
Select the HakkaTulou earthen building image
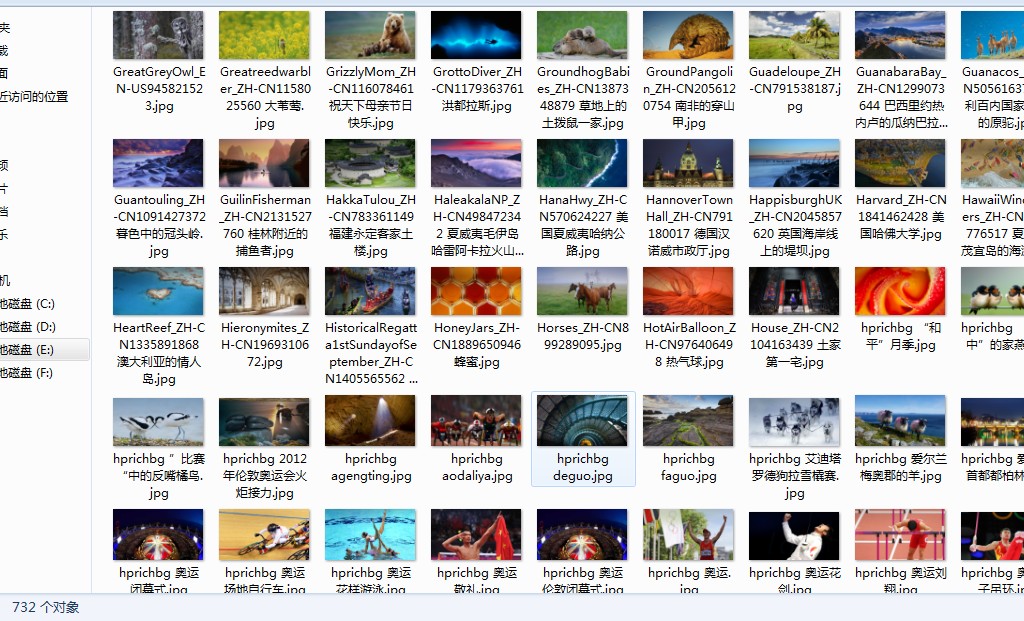coord(370,163)
